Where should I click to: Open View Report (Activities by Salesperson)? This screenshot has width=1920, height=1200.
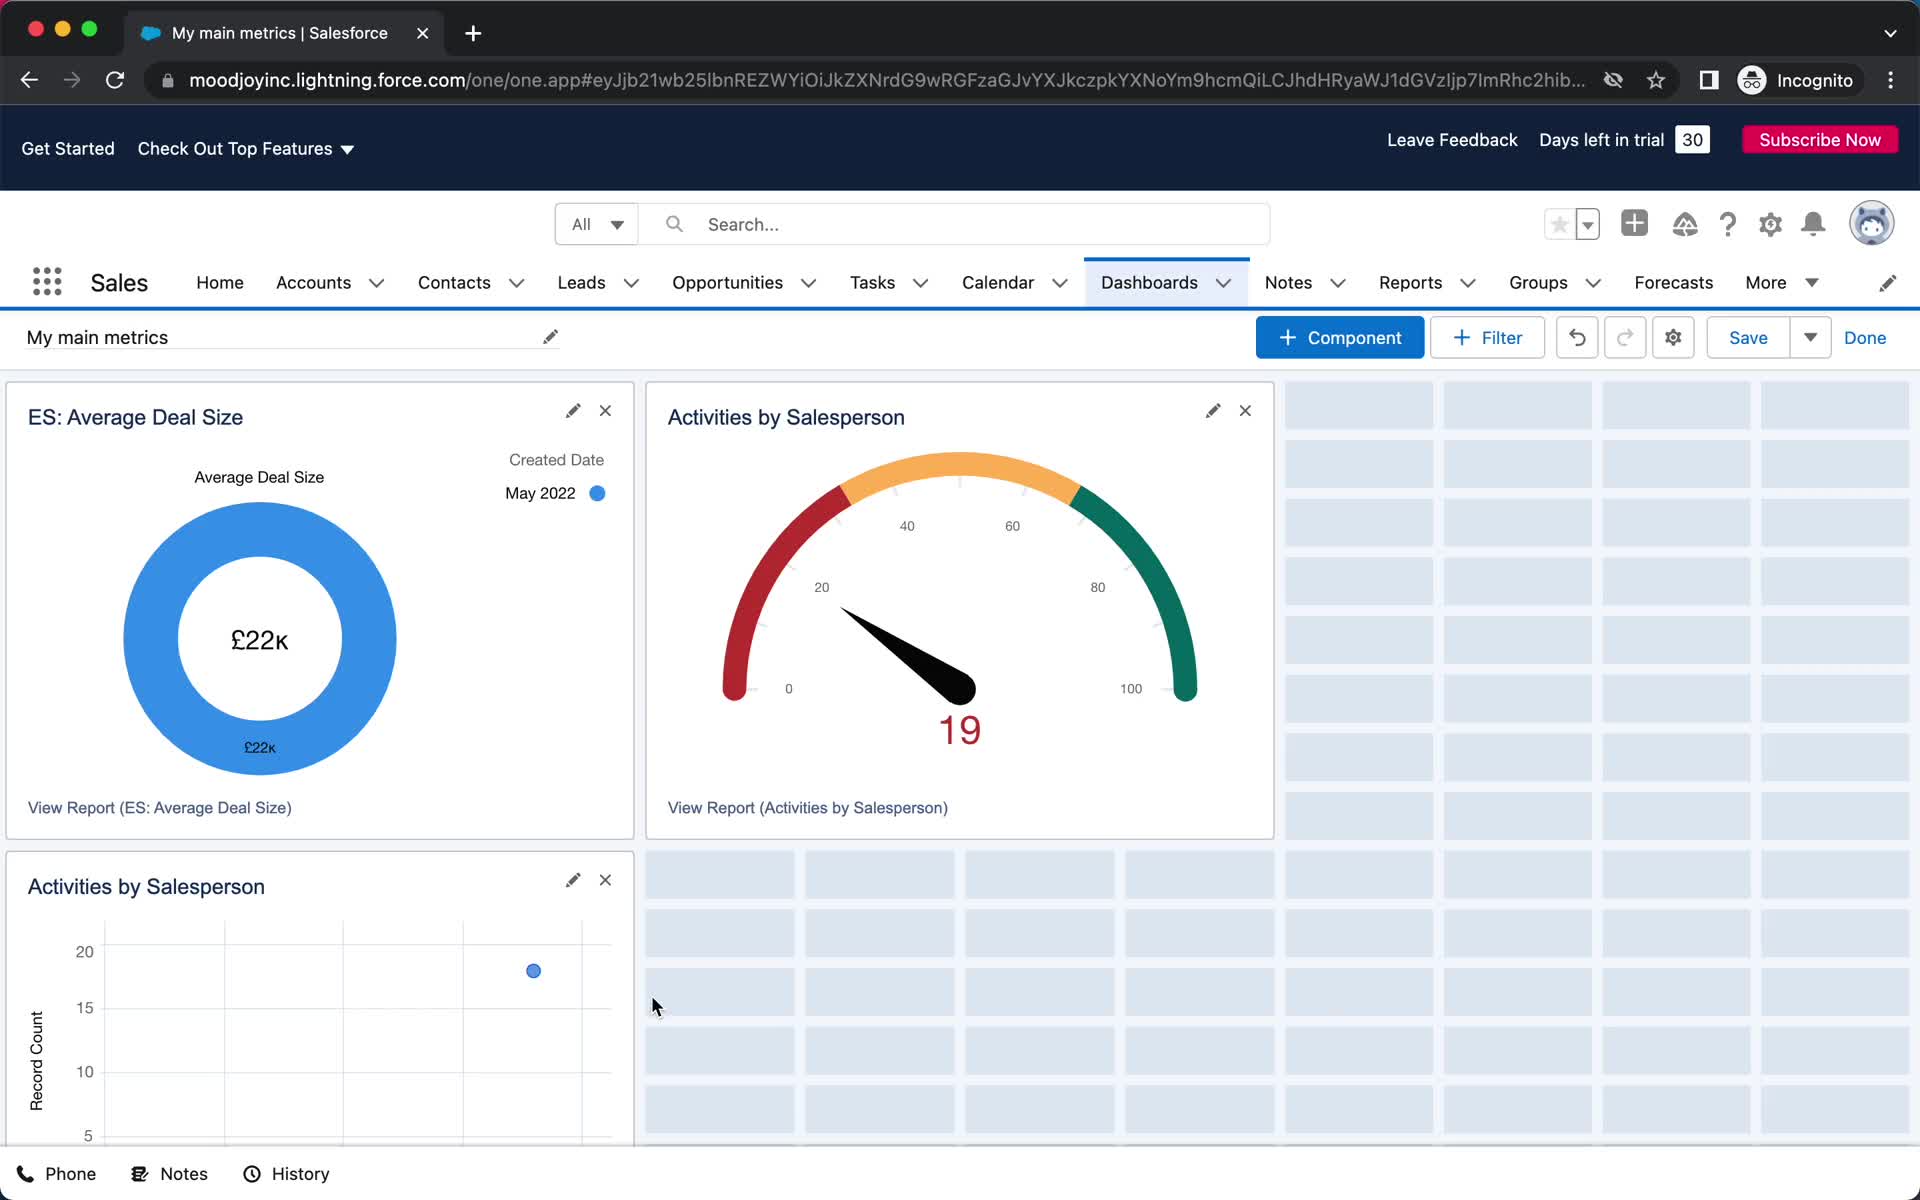pyautogui.click(x=808, y=808)
